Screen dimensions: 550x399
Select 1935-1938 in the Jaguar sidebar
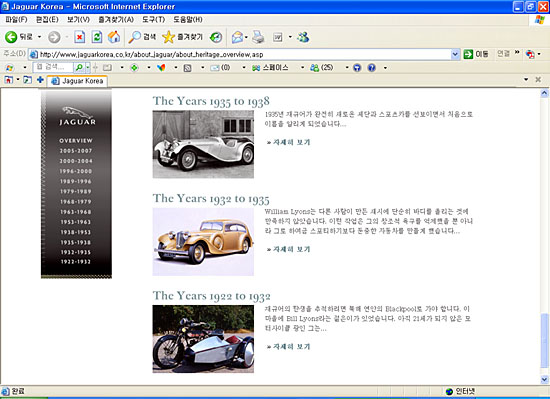pyautogui.click(x=76, y=242)
